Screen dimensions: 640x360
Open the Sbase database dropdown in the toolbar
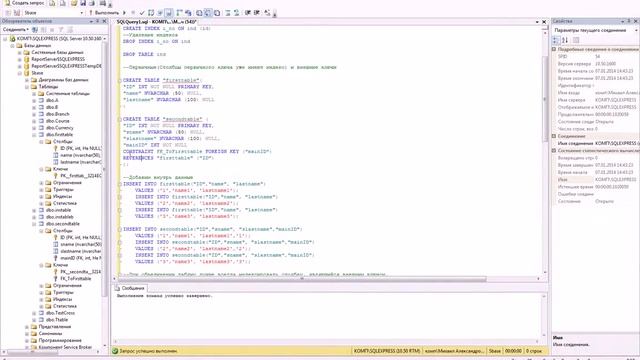pos(81,13)
